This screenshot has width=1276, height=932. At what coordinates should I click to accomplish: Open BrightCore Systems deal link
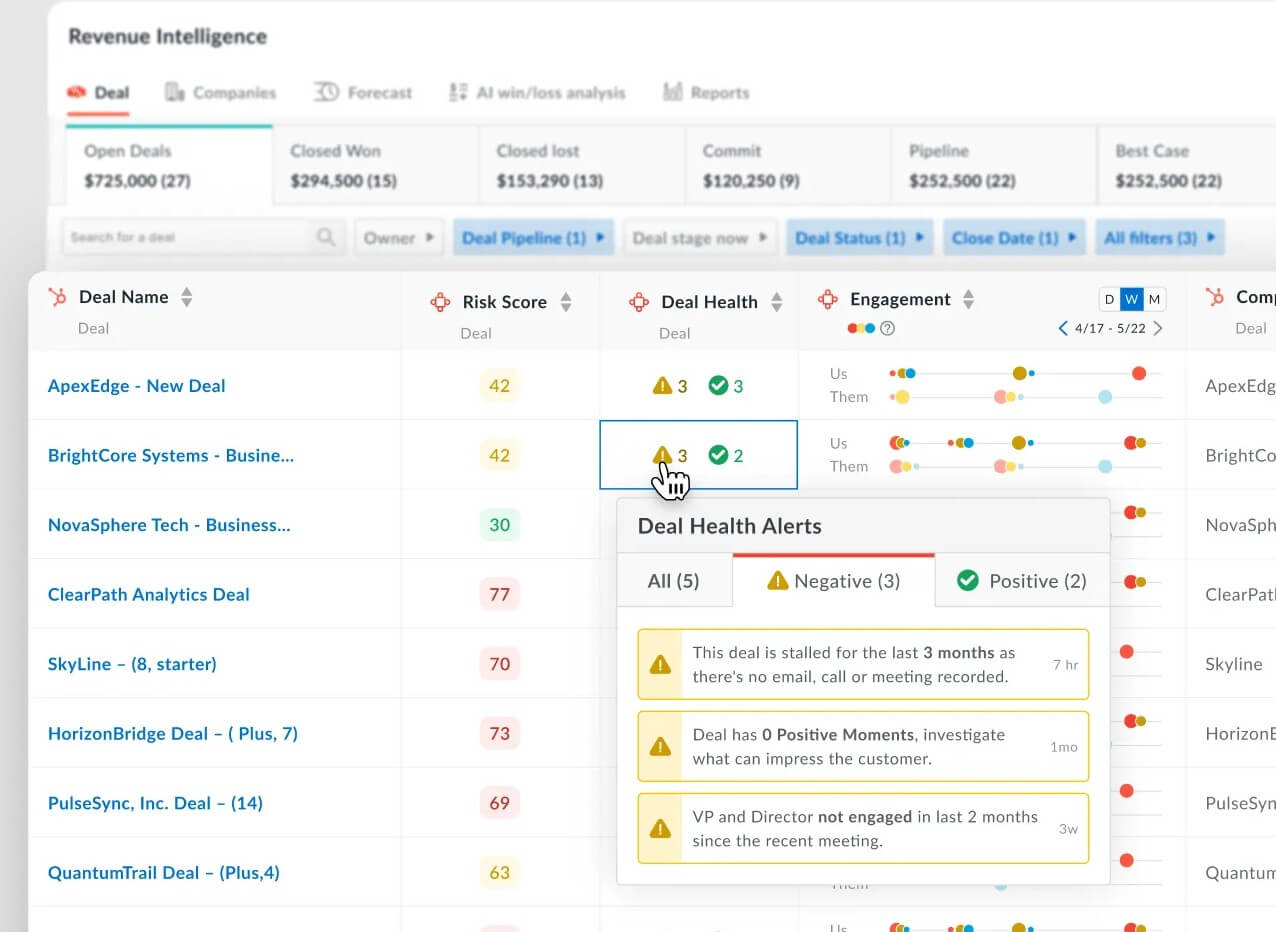[x=171, y=455]
